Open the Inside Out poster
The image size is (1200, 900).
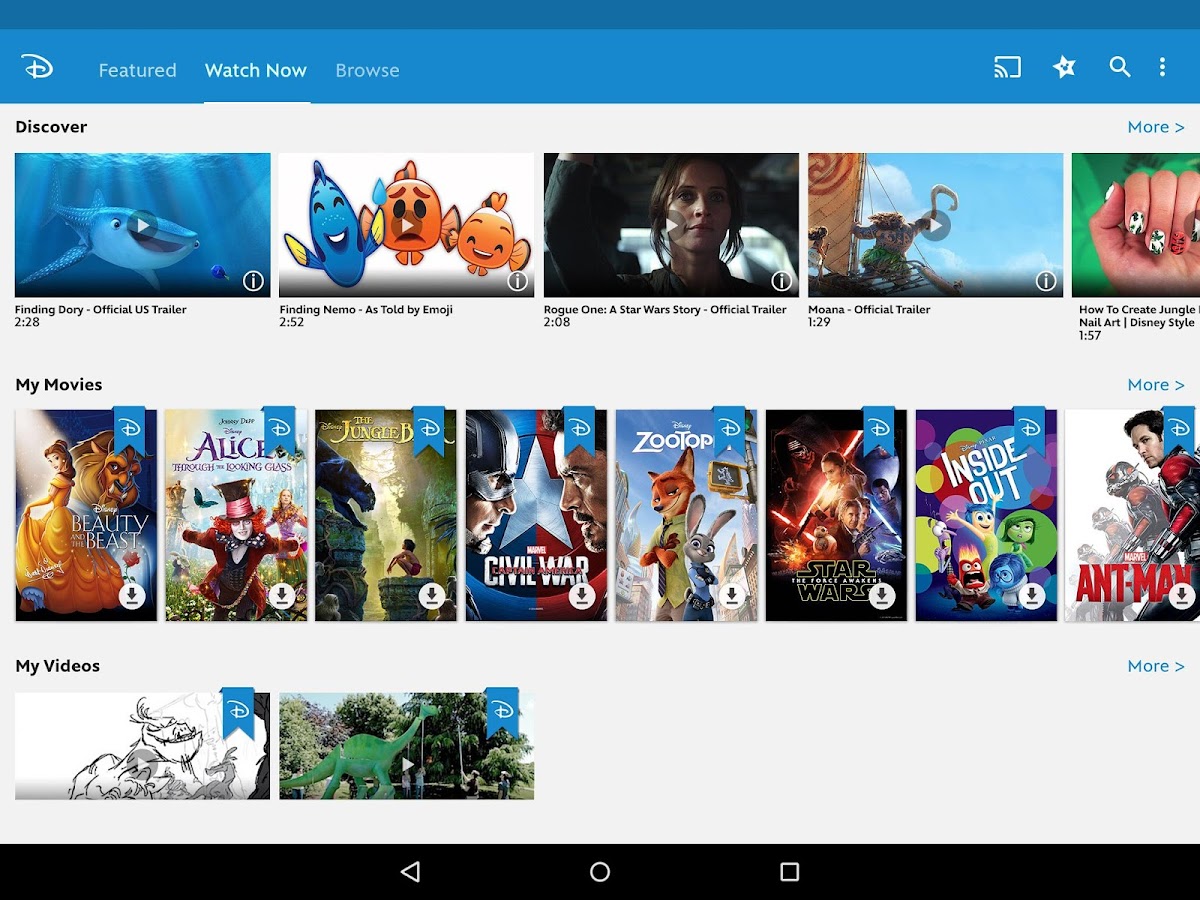986,515
